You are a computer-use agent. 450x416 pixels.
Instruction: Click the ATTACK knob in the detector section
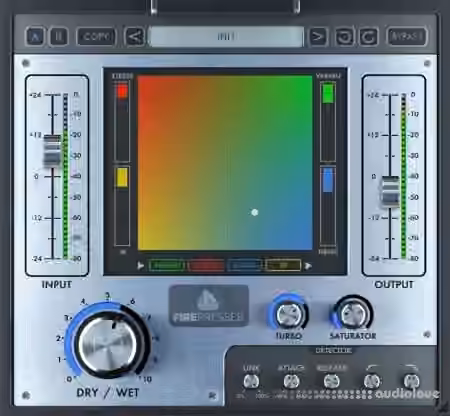[291, 382]
